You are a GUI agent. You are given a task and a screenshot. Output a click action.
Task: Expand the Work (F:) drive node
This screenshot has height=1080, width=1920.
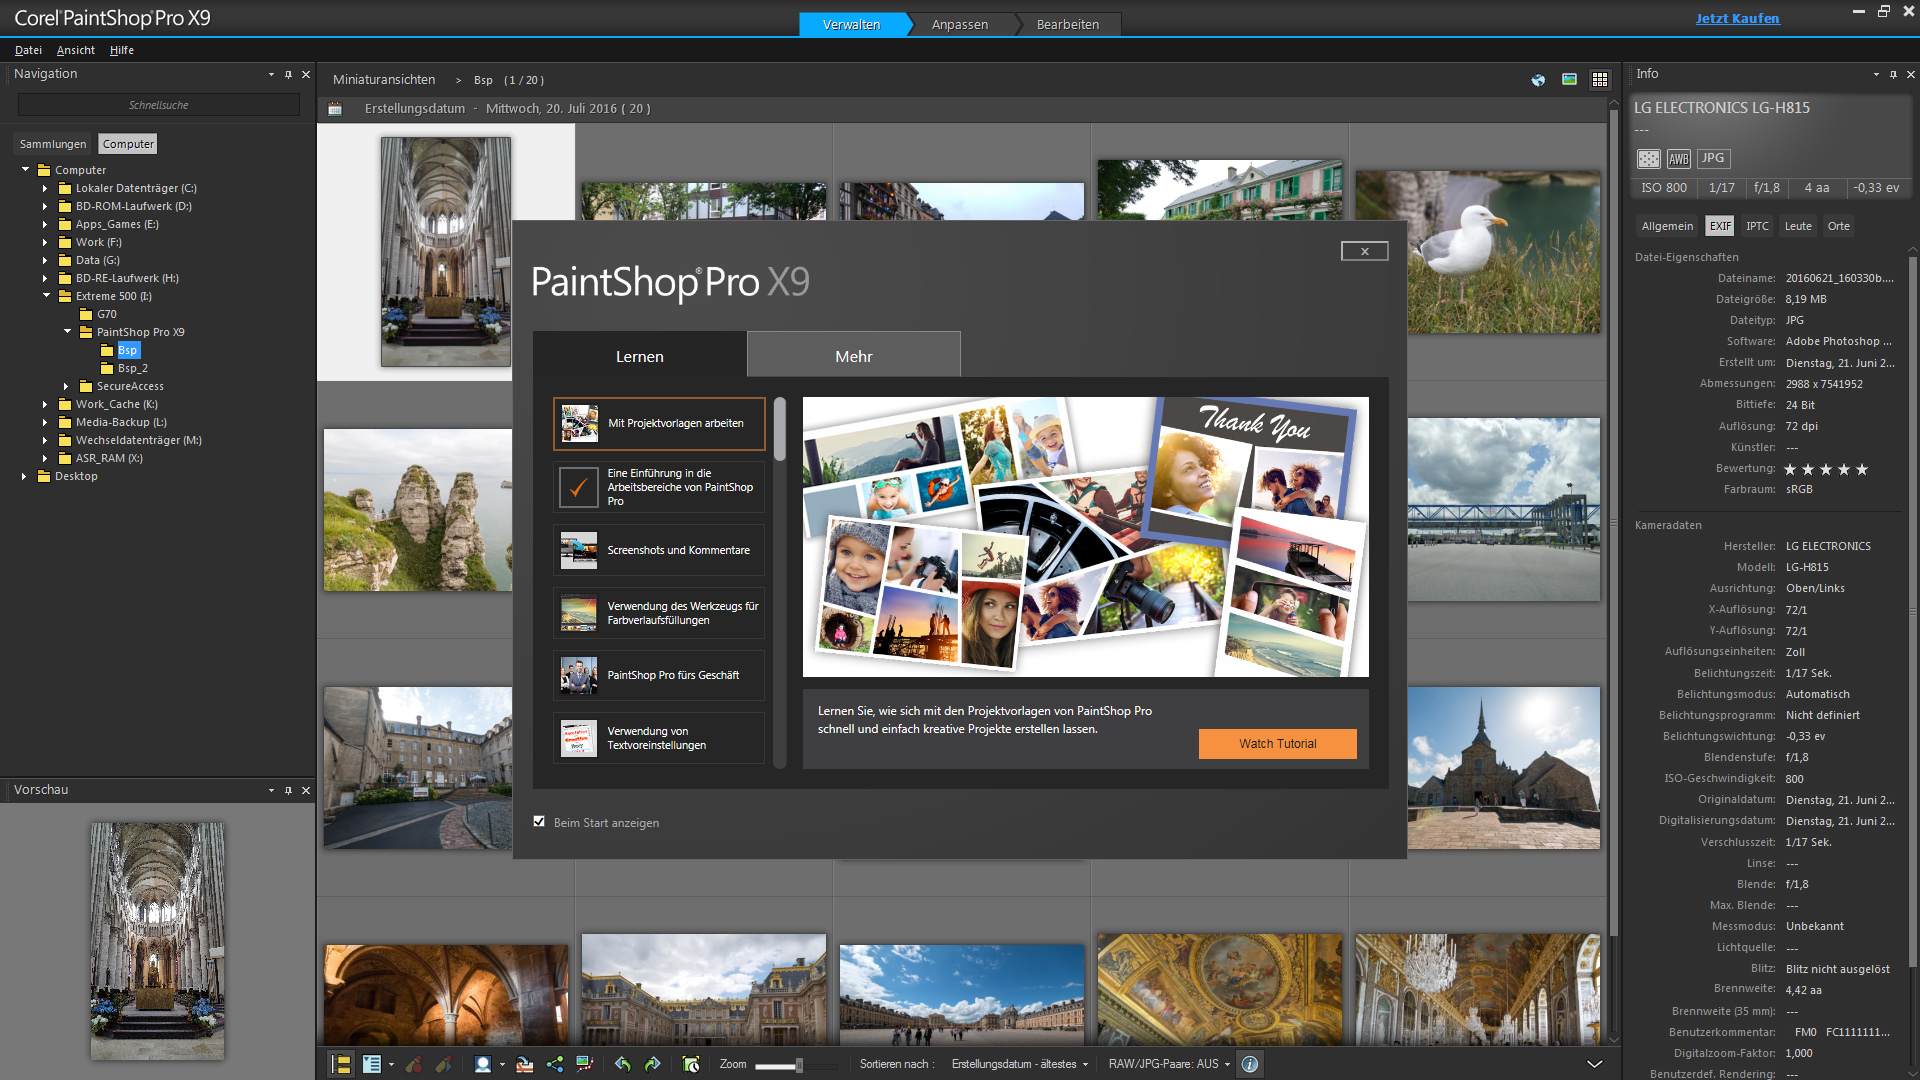click(46, 242)
